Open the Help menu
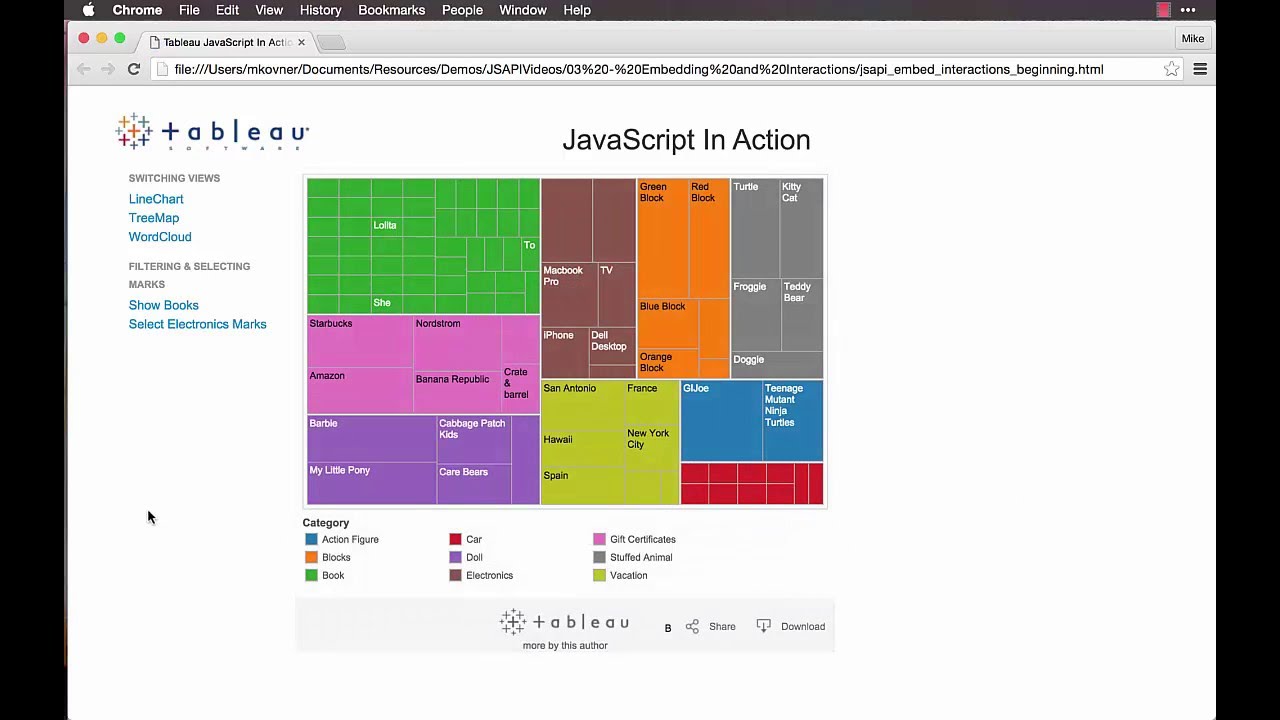Viewport: 1280px width, 720px height. pos(577,10)
